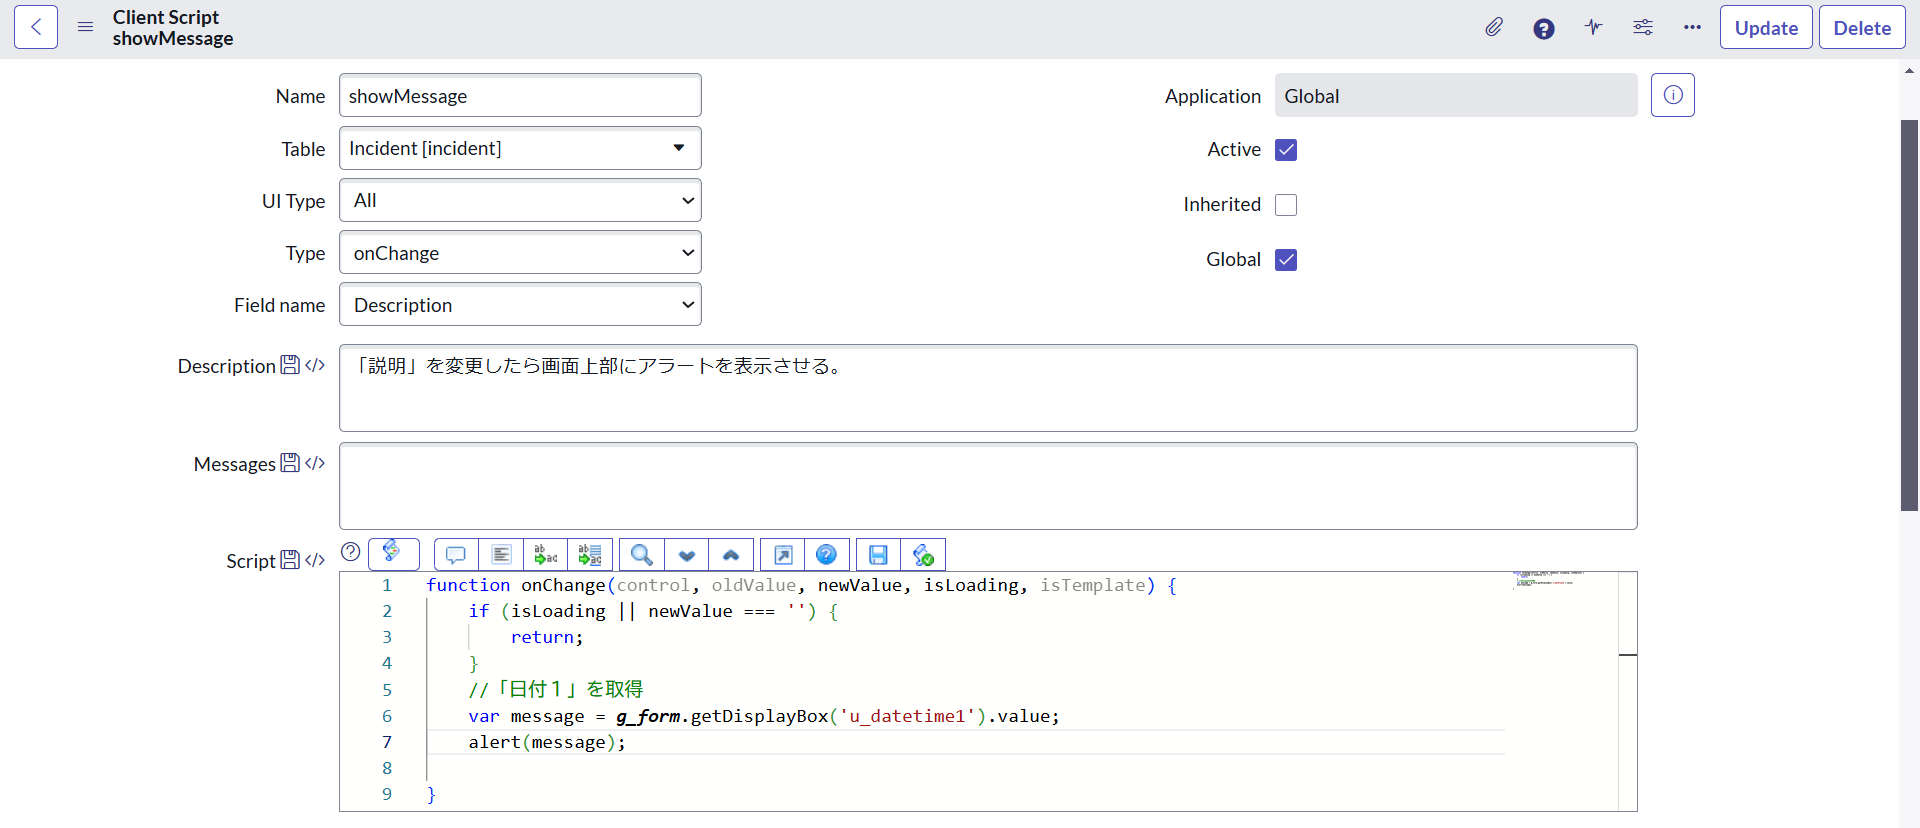The width and height of the screenshot is (1920, 828).
Task: Open the activity stream icon in the header
Action: click(x=1593, y=28)
